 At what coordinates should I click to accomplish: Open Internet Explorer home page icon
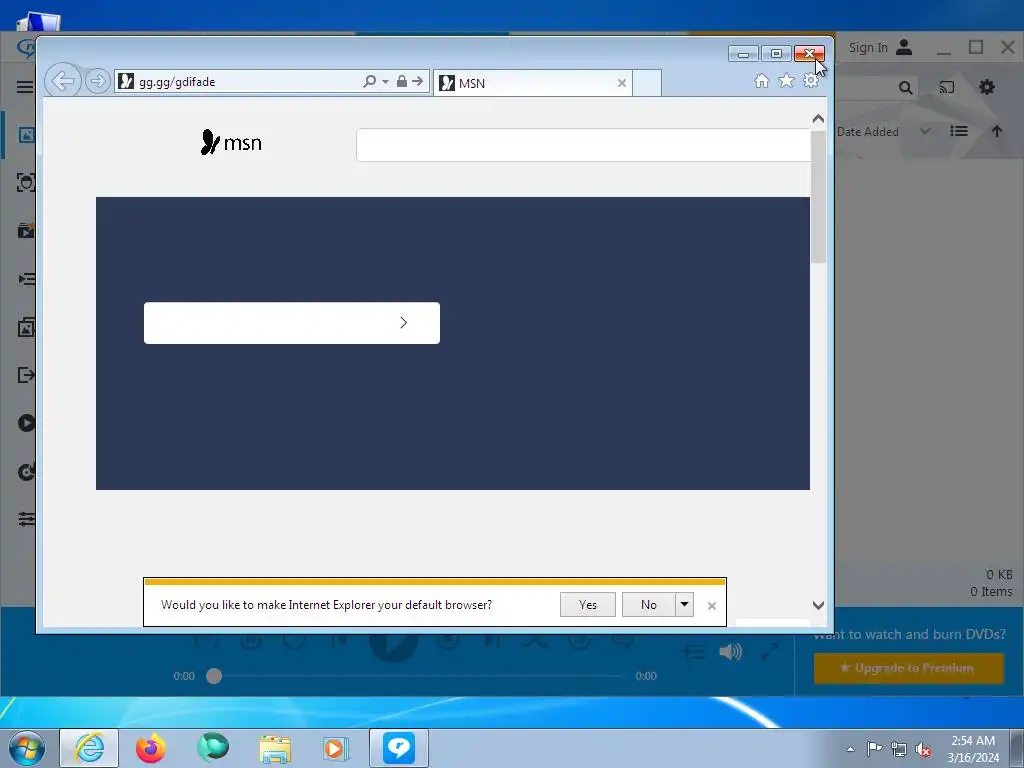coord(761,81)
